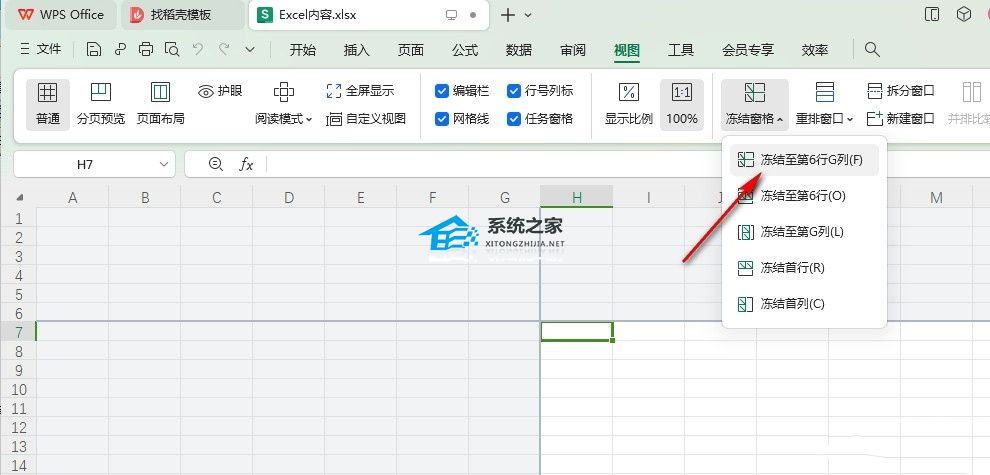Screen dimensions: 990x475
Task: Switch to the 开始 Home tab
Action: coord(302,50)
